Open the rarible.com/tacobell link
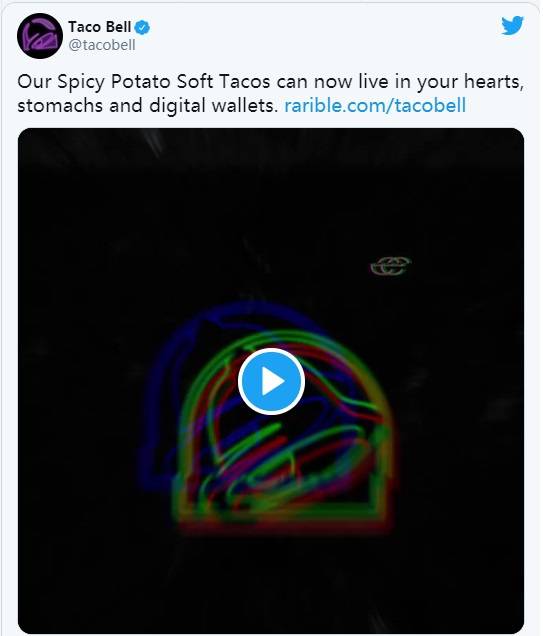This screenshot has height=636, width=543. coord(375,105)
